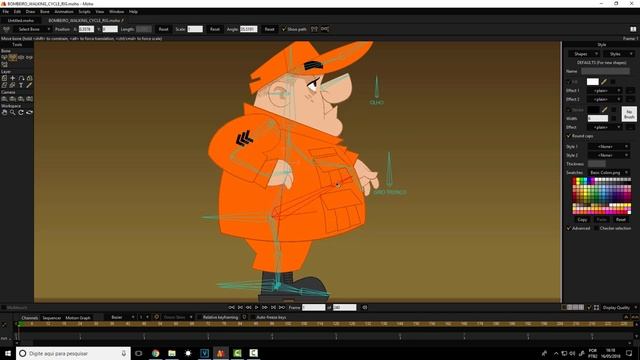The image size is (640, 360).
Task: Open the Scripts menu
Action: click(84, 12)
